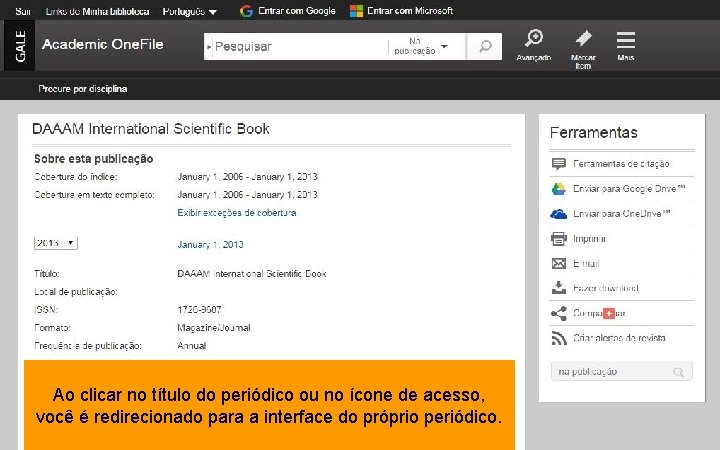Click the DAAAM International Scientific Book heading
Viewport: 720px width, 450px height.
151,129
